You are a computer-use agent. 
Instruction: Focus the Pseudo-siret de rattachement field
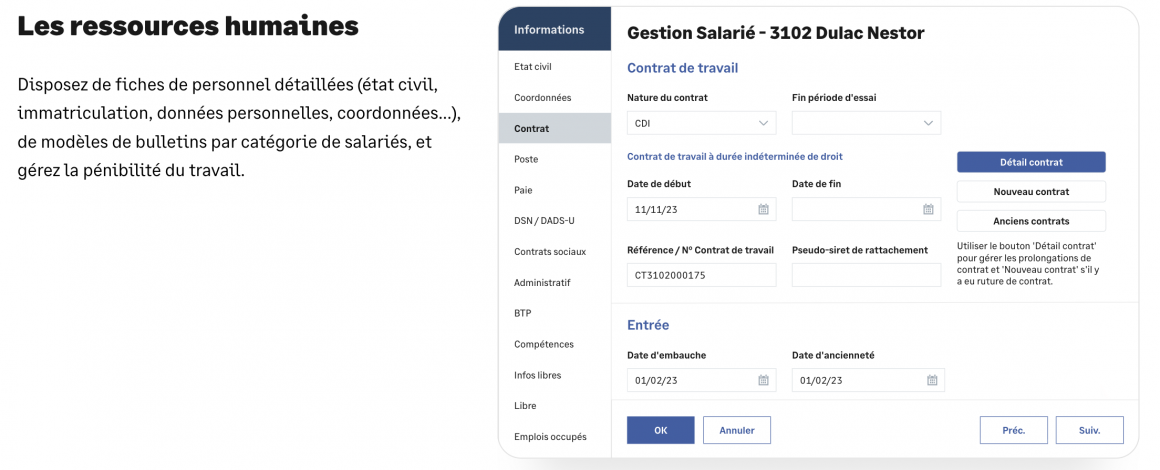[x=866, y=275]
